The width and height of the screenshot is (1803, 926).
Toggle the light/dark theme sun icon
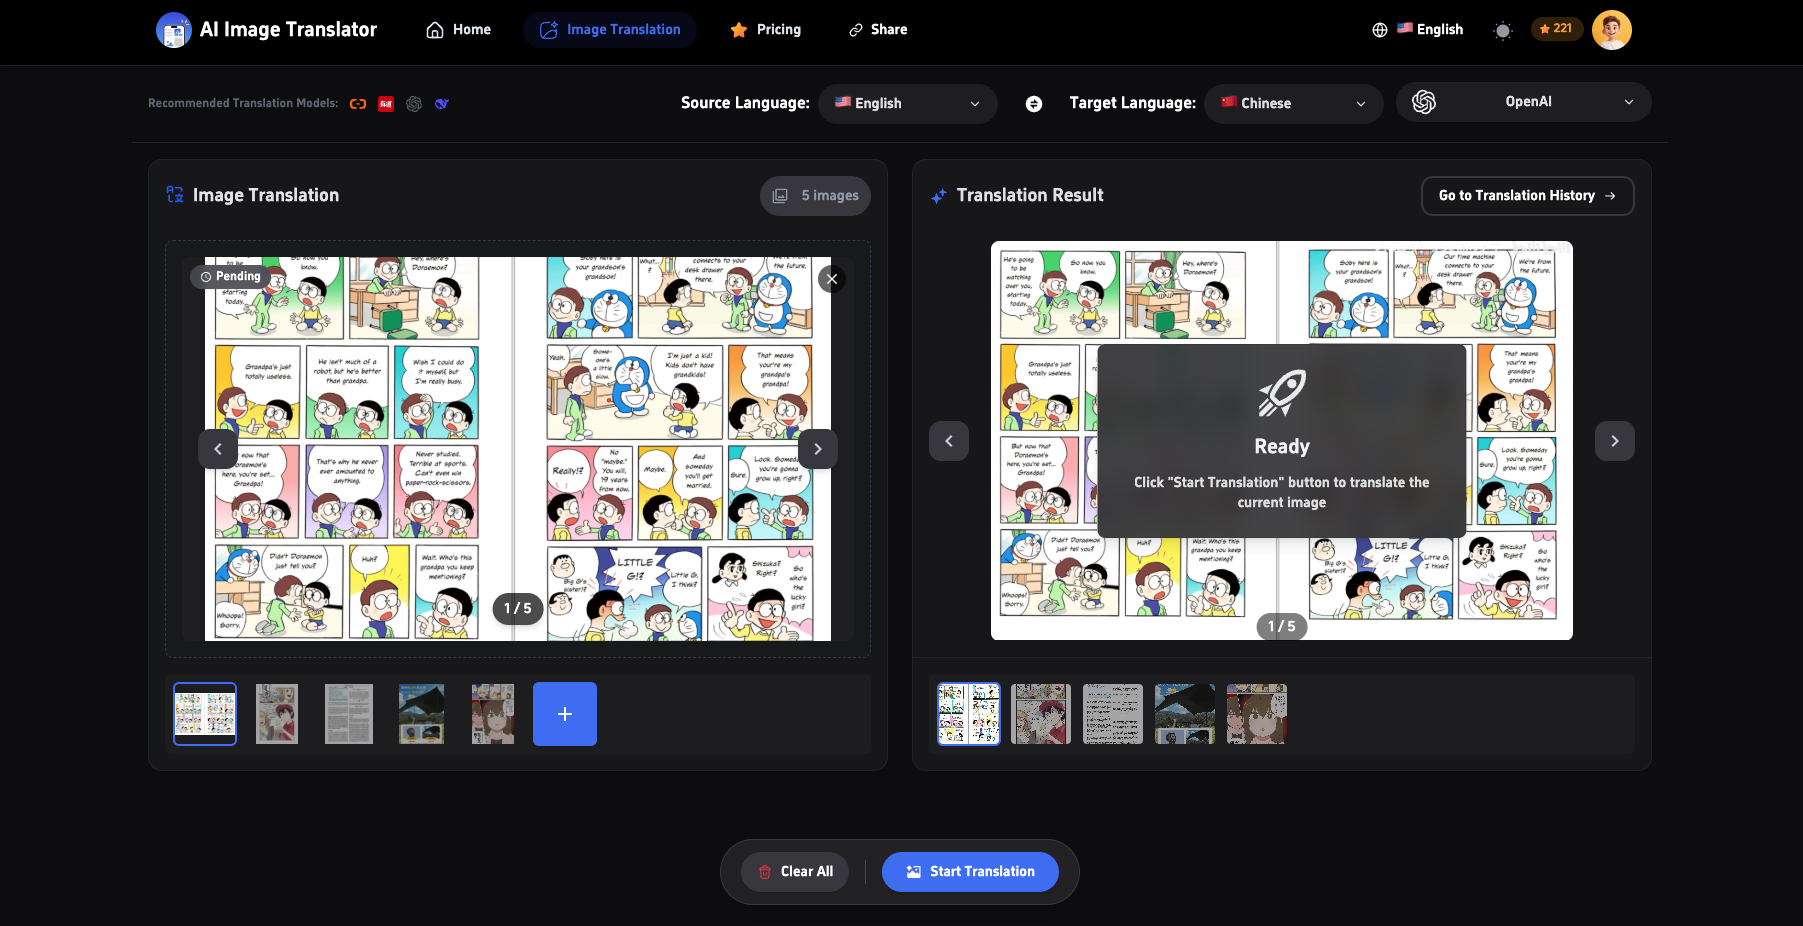point(1502,30)
